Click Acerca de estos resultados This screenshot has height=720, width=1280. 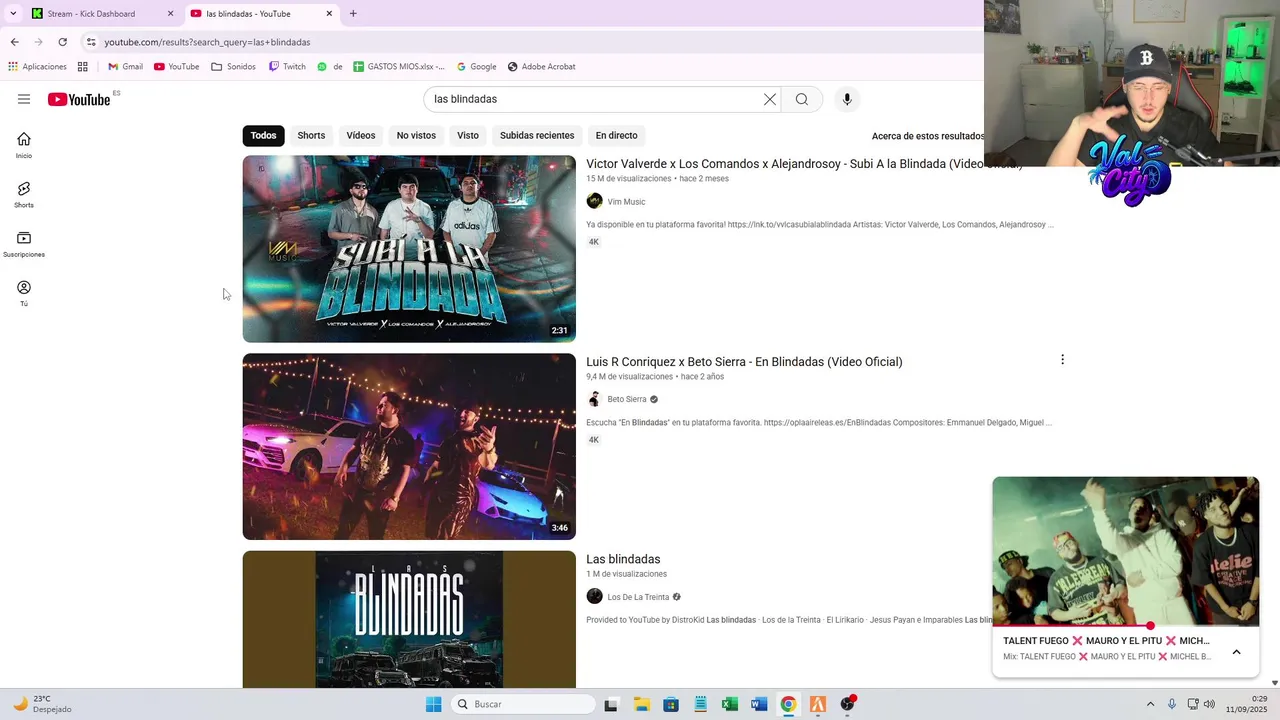pyautogui.click(x=927, y=136)
